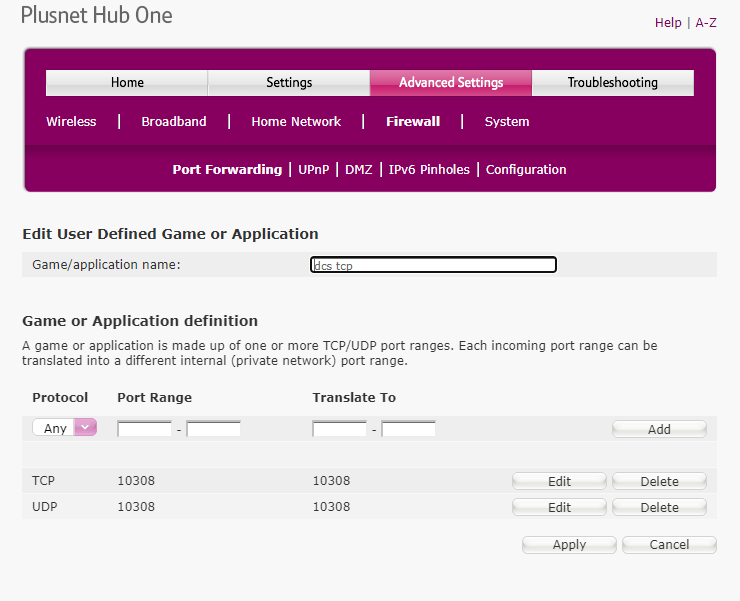Screen dimensions: 740x601
Task: Select the Advanced Settings tab
Action: [x=451, y=83]
